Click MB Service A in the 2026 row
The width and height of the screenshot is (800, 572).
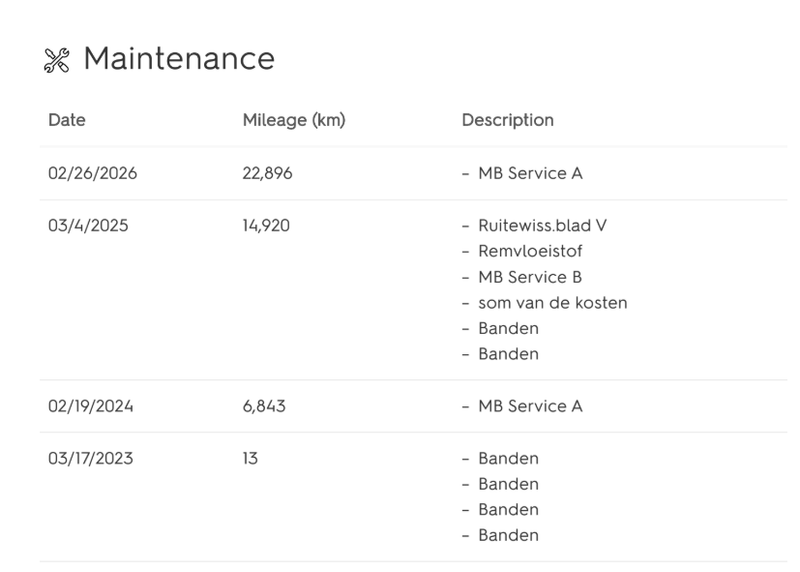(529, 173)
